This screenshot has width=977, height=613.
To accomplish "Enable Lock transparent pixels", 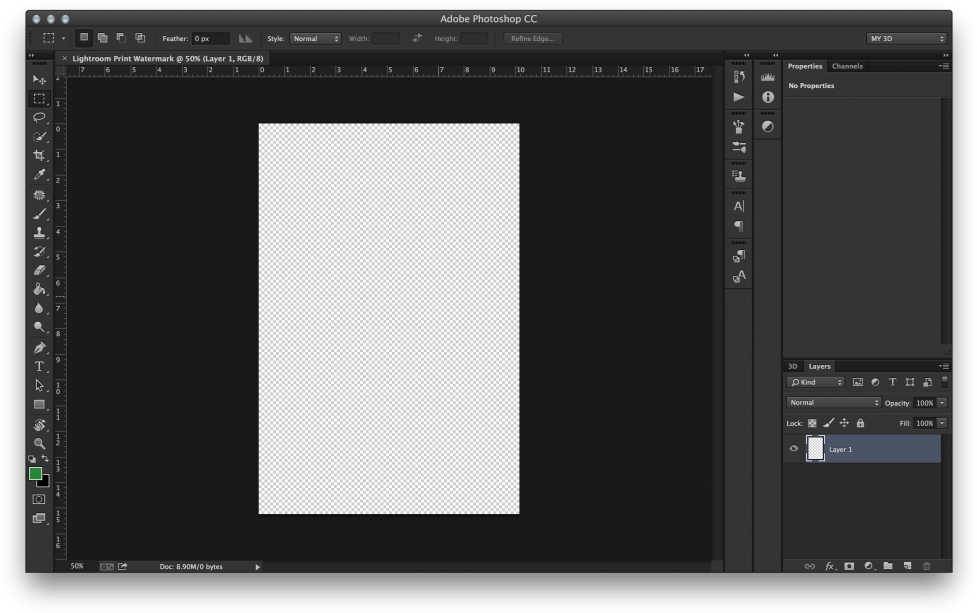I will pos(812,422).
